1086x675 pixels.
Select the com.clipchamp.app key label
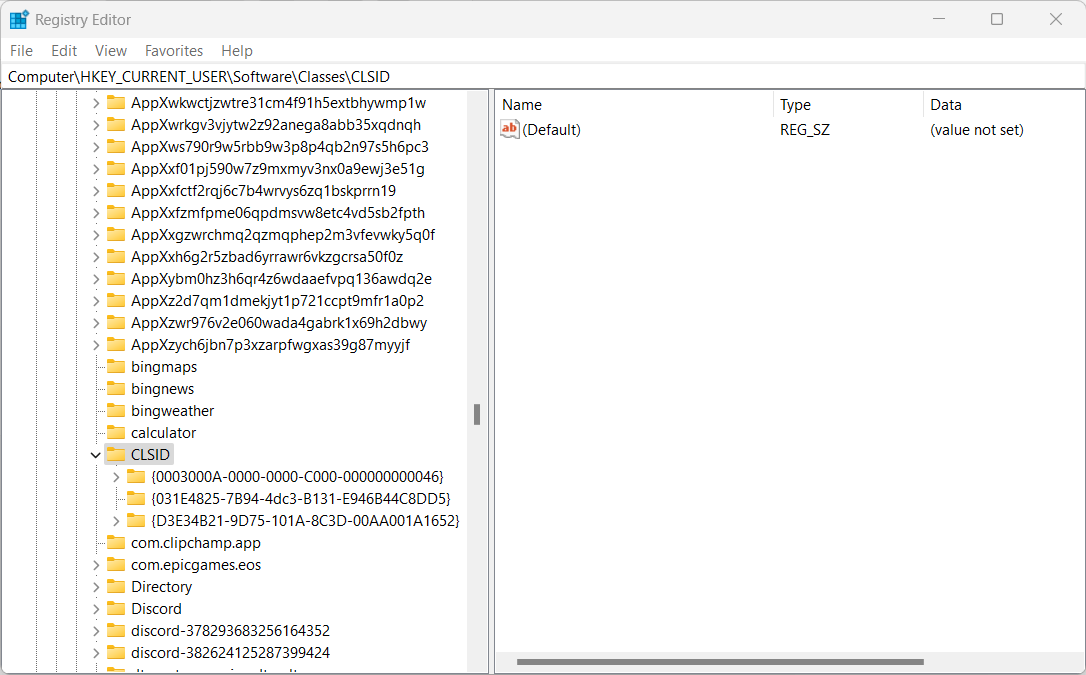pyautogui.click(x=196, y=543)
